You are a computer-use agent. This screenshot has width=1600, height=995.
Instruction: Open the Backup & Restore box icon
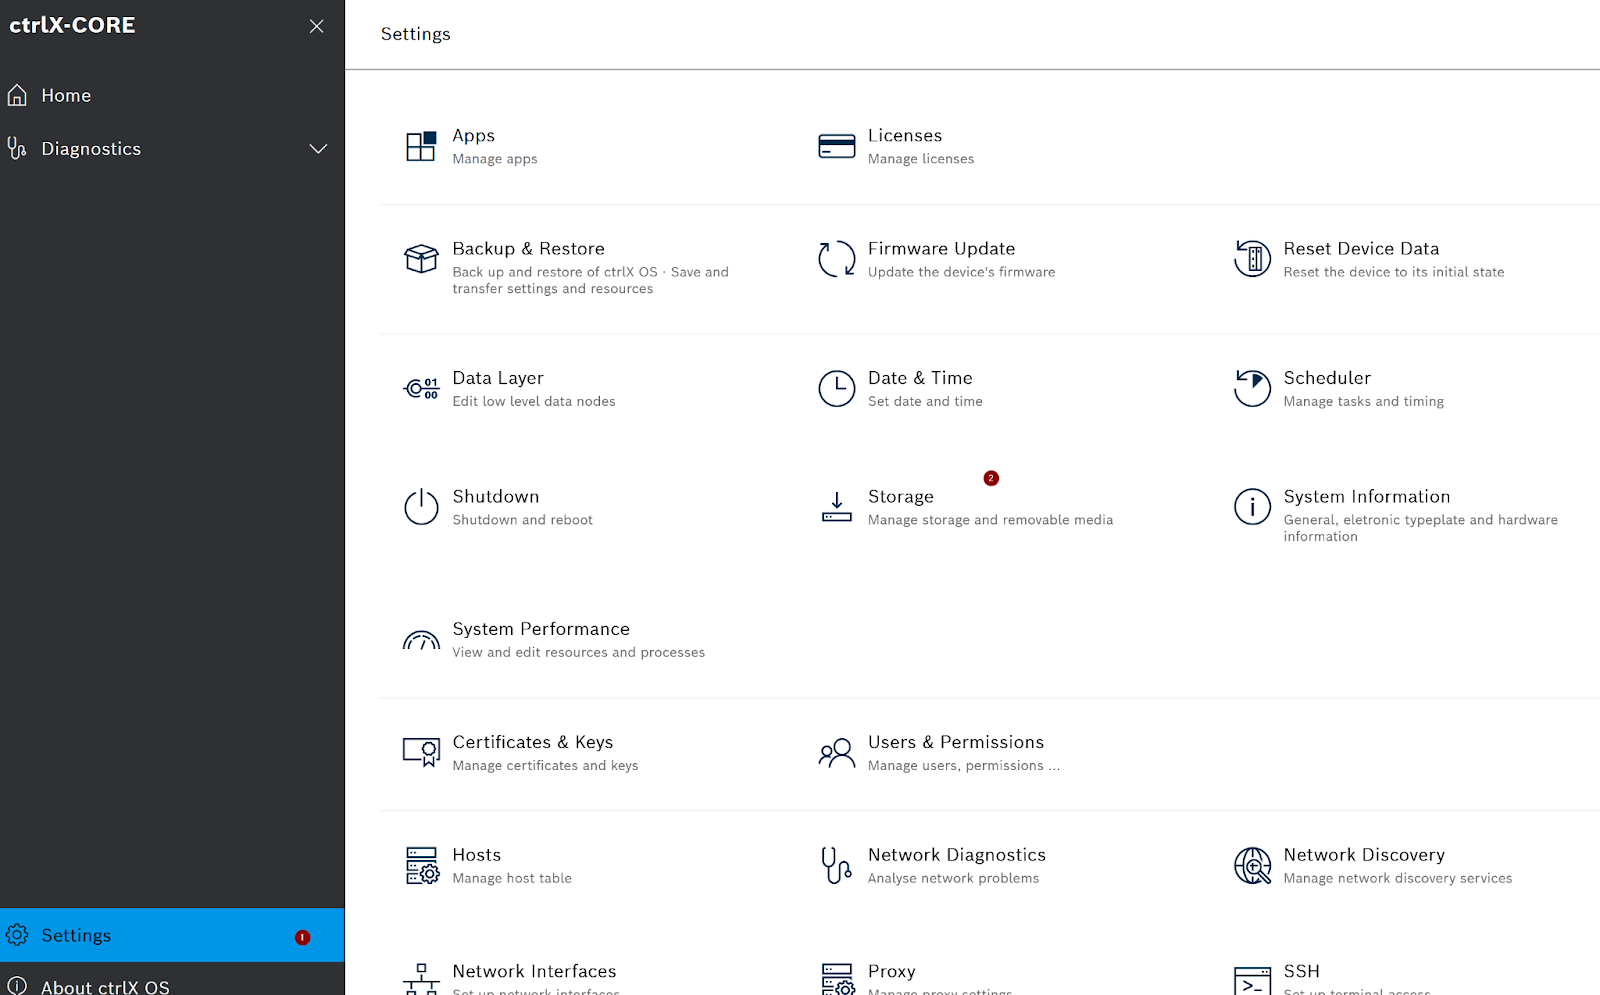[421, 259]
